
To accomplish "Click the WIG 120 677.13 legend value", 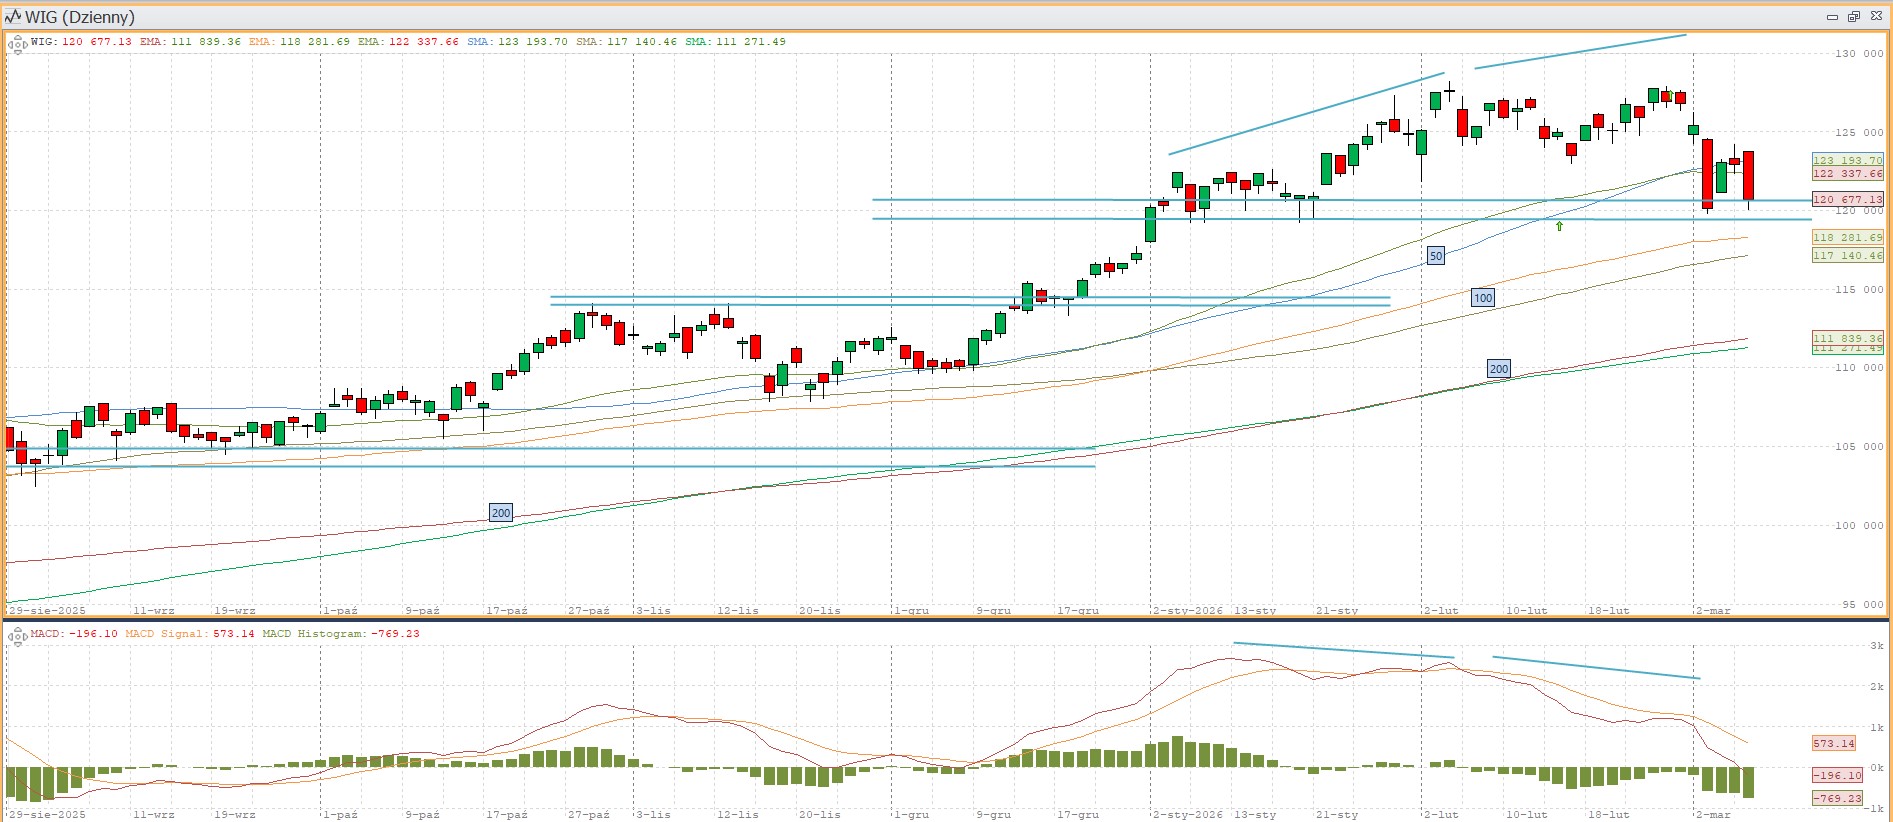I will 96,42.
